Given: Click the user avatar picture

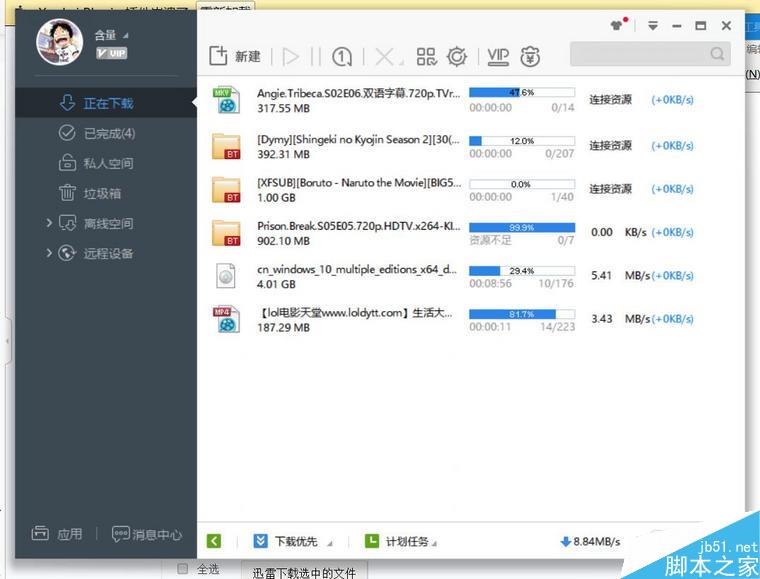Looking at the screenshot, I should pyautogui.click(x=60, y=42).
